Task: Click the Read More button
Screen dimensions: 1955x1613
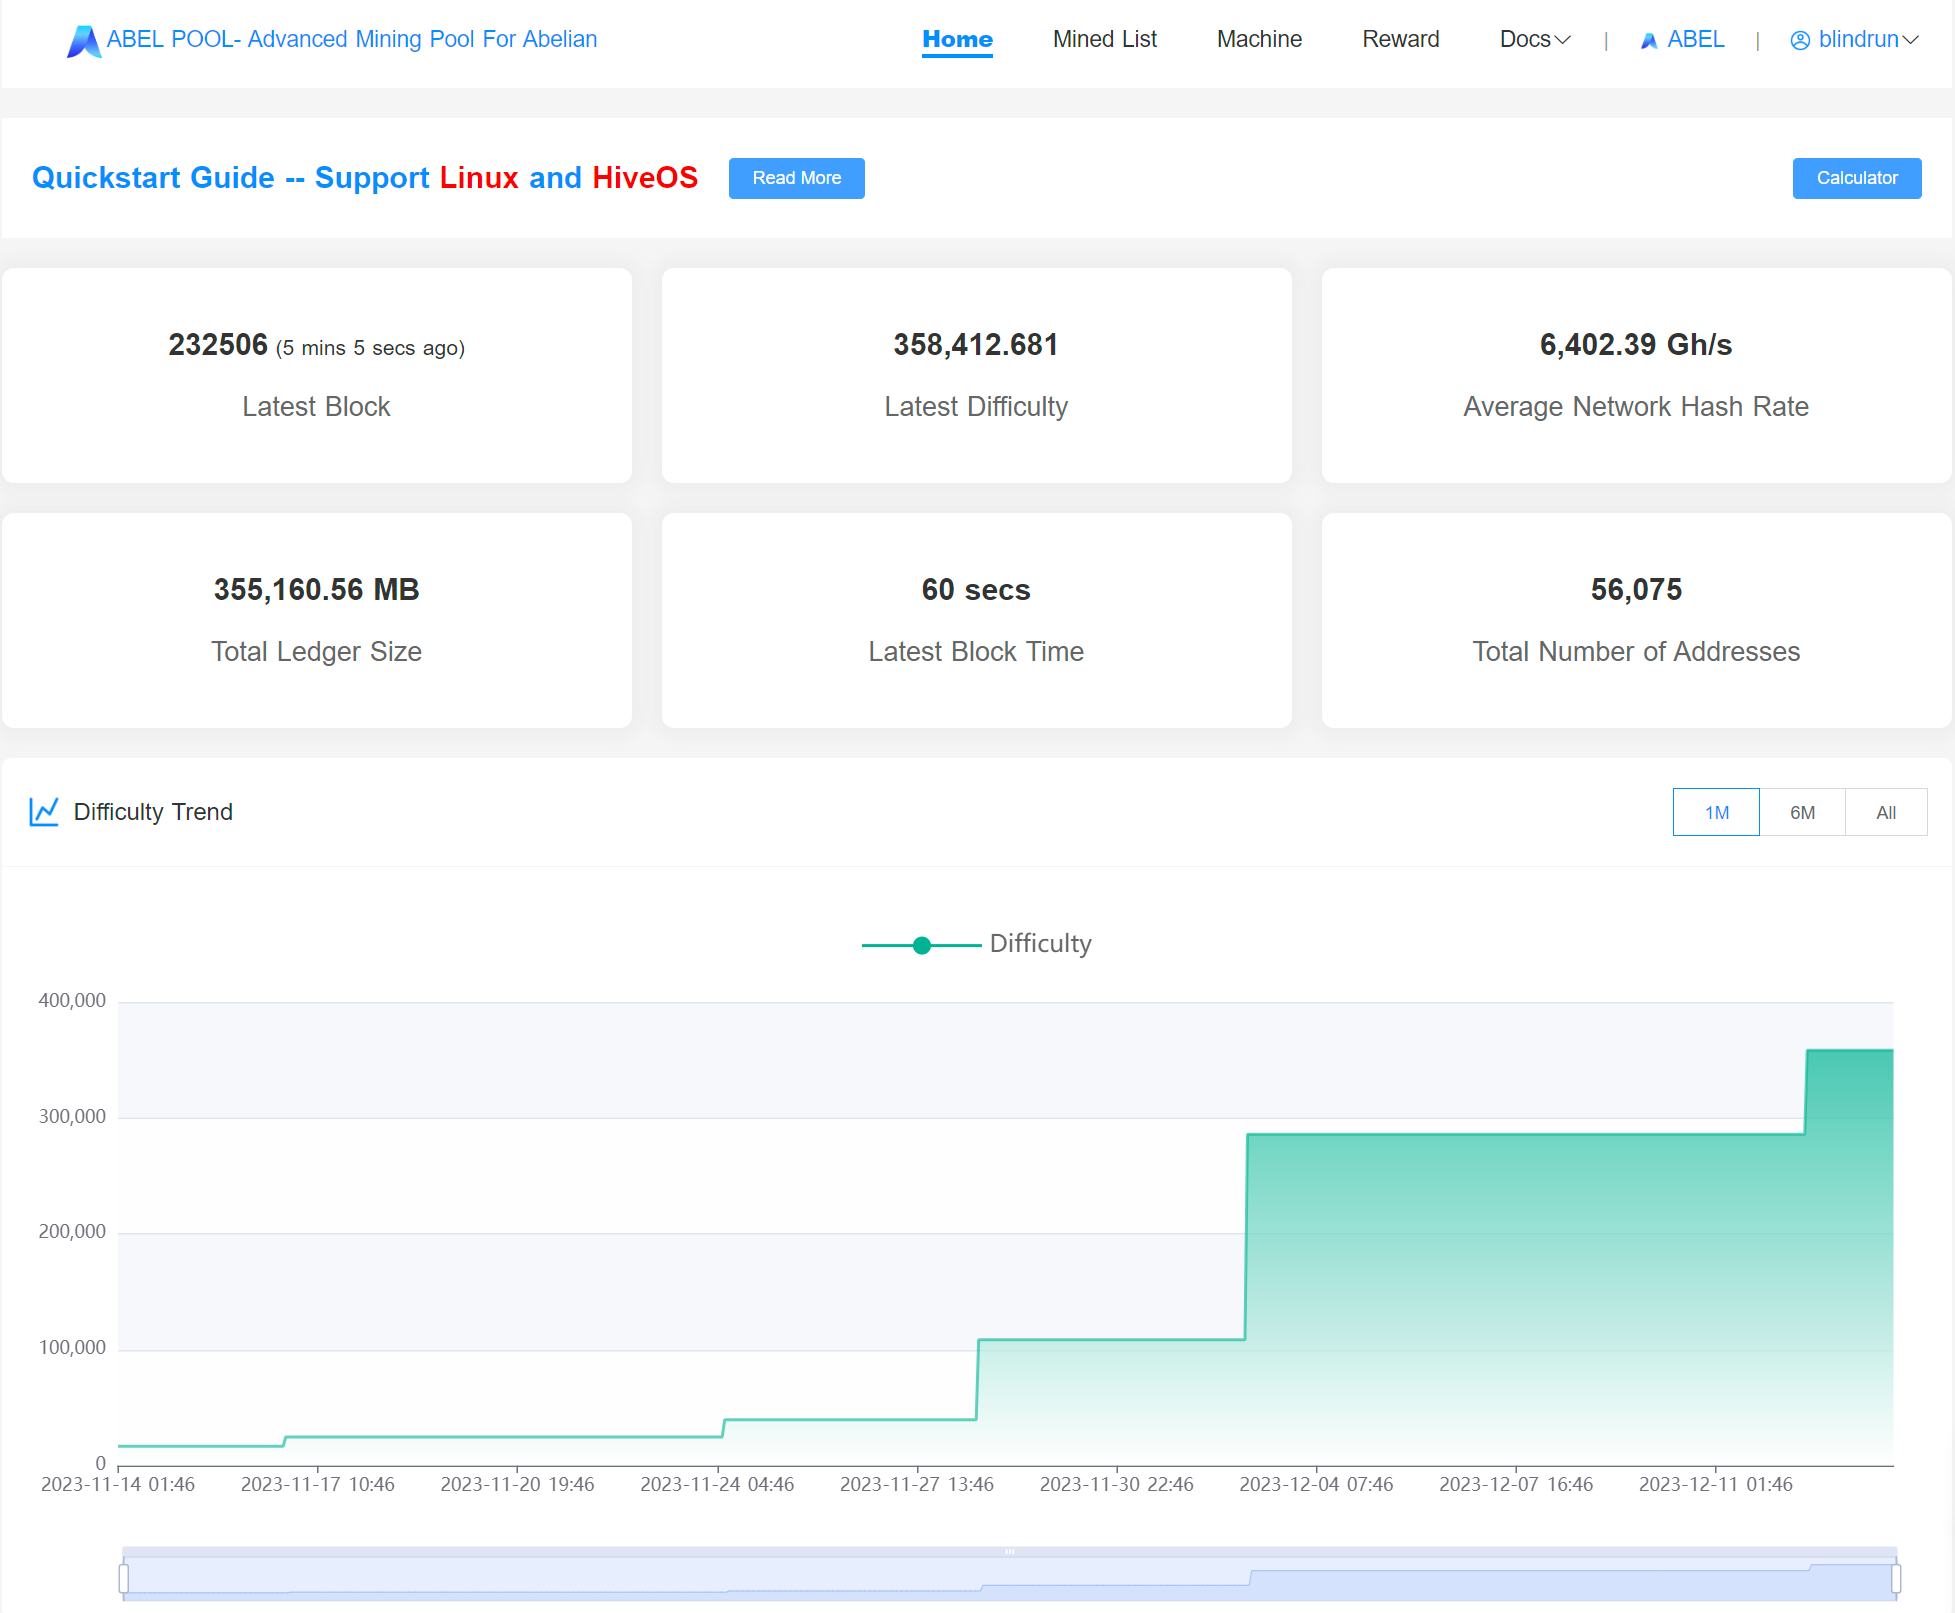Action: click(796, 178)
